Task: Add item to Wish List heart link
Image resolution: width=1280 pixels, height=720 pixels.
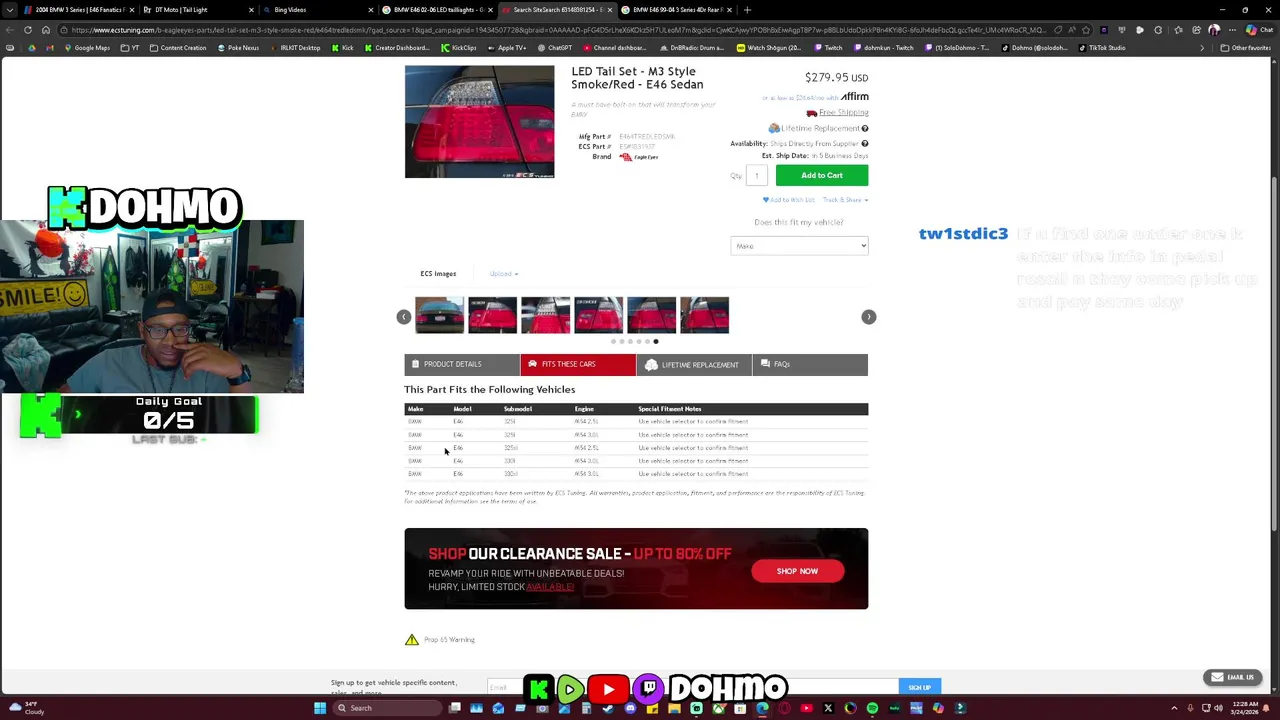Action: pyautogui.click(x=789, y=200)
